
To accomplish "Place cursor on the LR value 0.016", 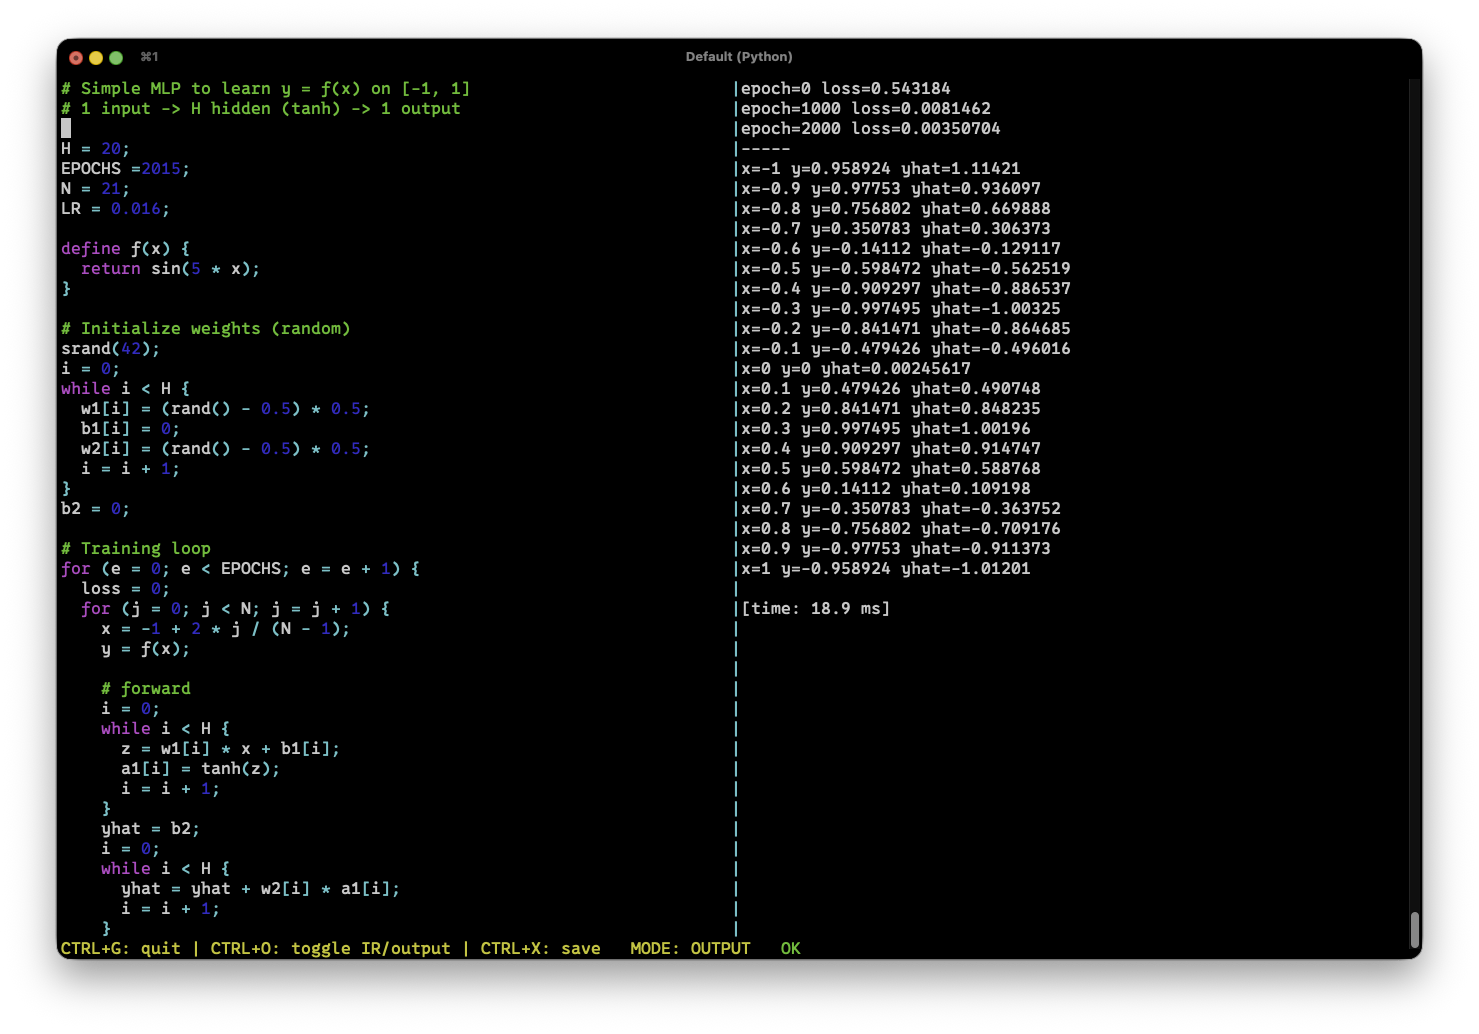I will [136, 208].
